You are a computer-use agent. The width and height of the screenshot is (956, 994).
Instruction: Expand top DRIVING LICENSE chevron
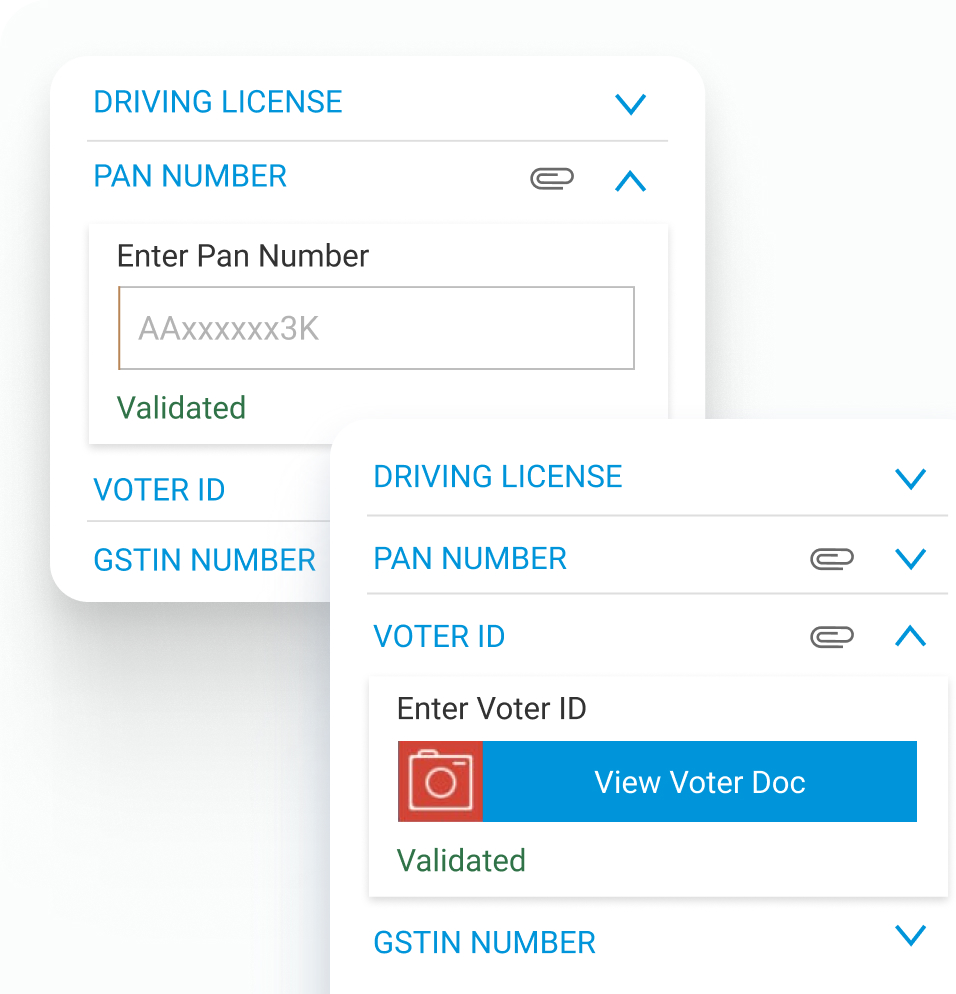pos(631,104)
